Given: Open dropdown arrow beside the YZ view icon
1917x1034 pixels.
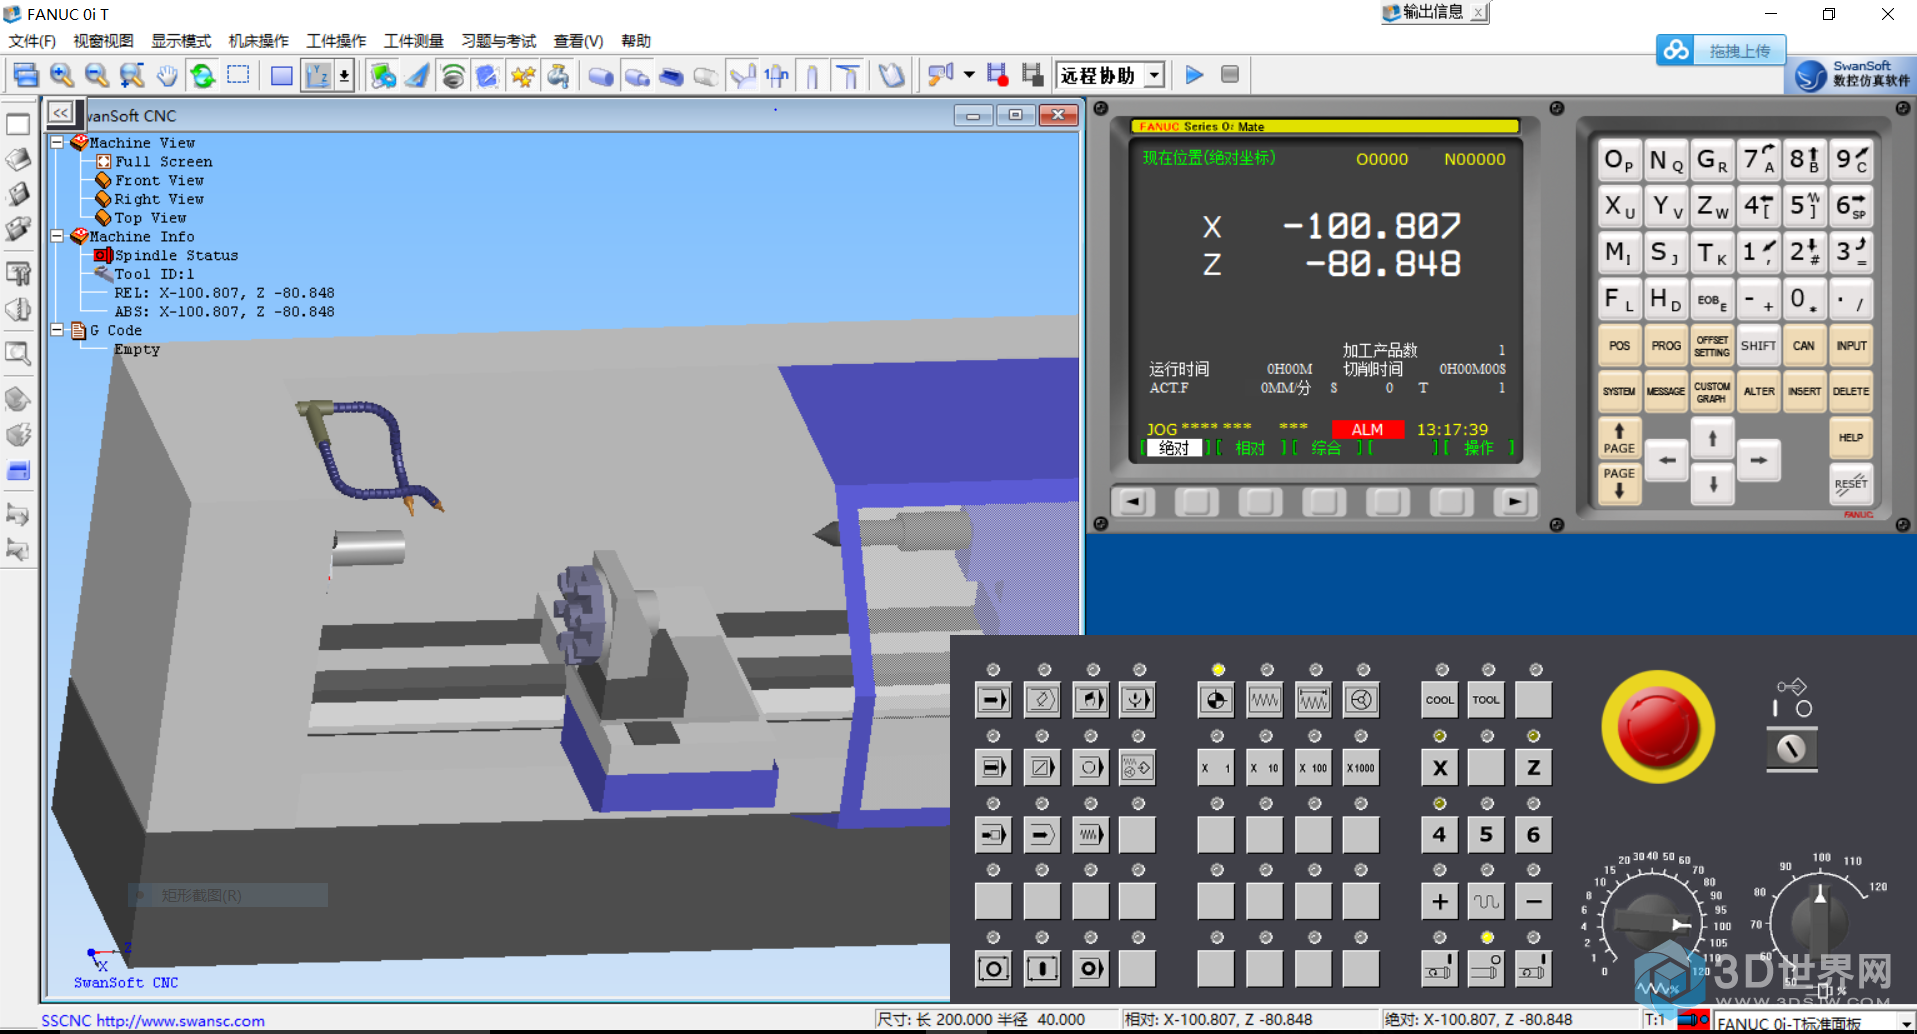Looking at the screenshot, I should pos(344,75).
